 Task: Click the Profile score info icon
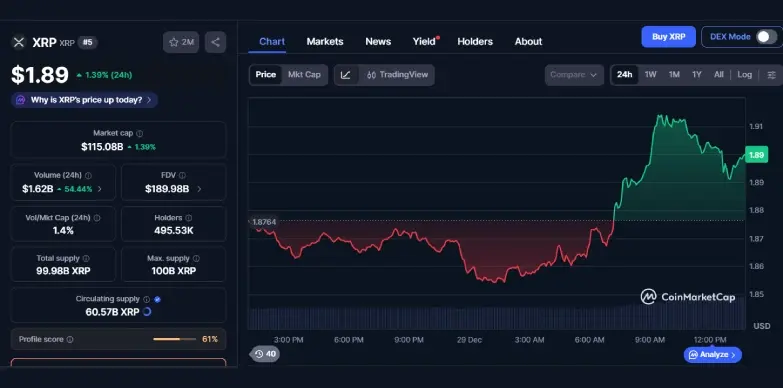[x=70, y=340]
